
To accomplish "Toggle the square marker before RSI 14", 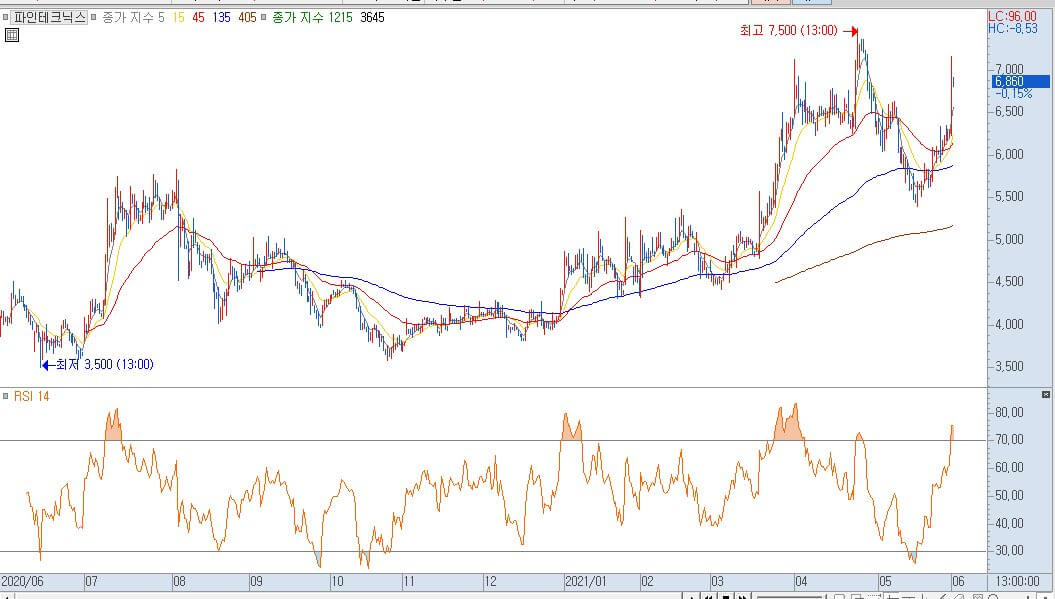I will point(5,396).
